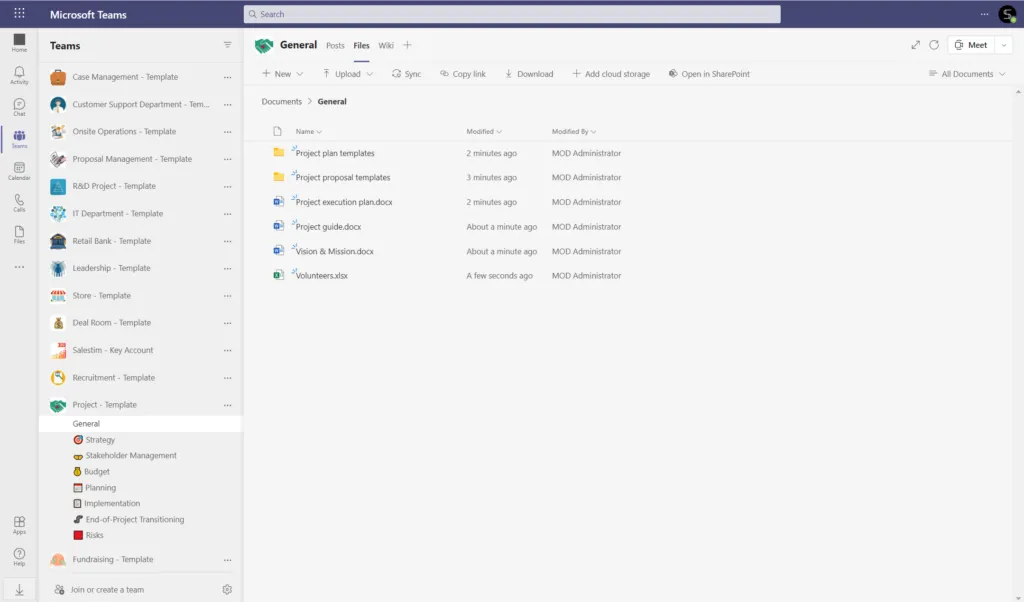Click the download desktop app icon

(20, 590)
